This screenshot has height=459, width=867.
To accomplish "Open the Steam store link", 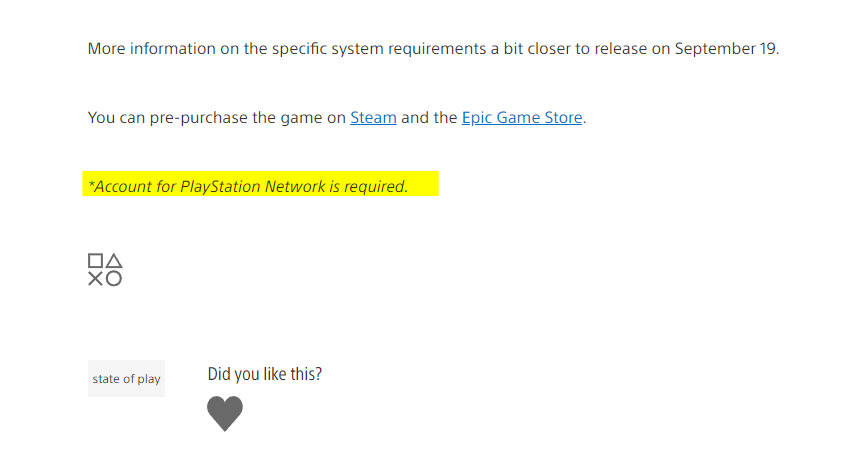I will (x=373, y=117).
